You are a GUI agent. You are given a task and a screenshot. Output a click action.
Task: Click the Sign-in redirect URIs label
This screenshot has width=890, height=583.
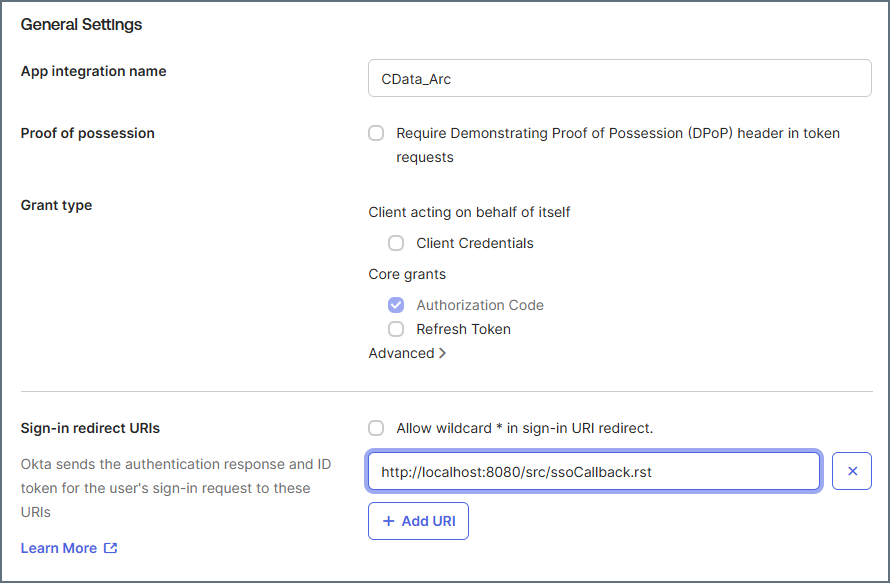tap(90, 428)
